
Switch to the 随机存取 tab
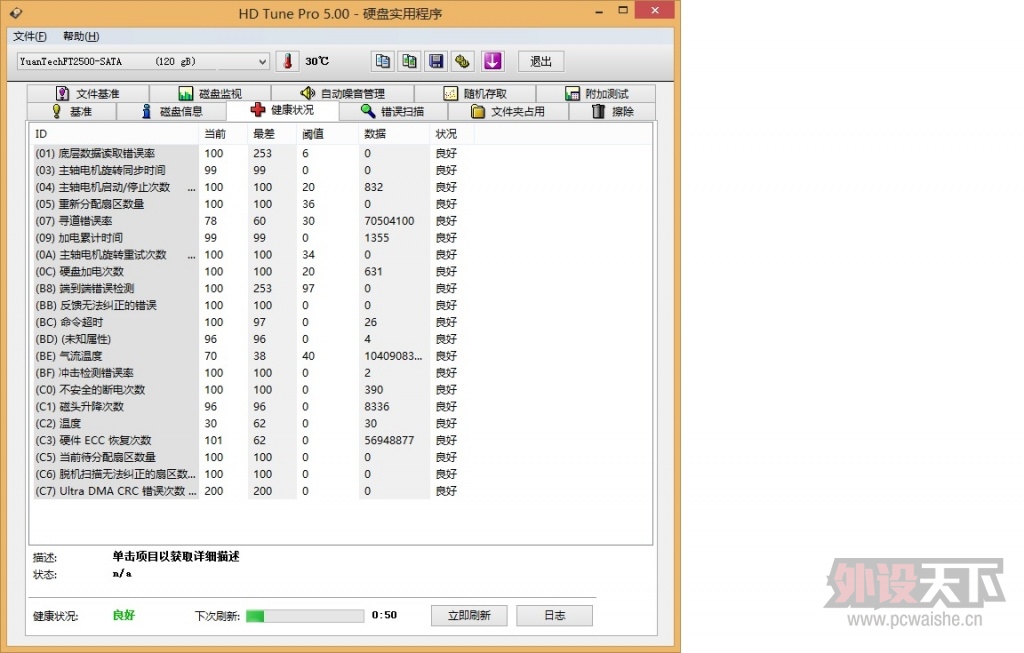[475, 93]
